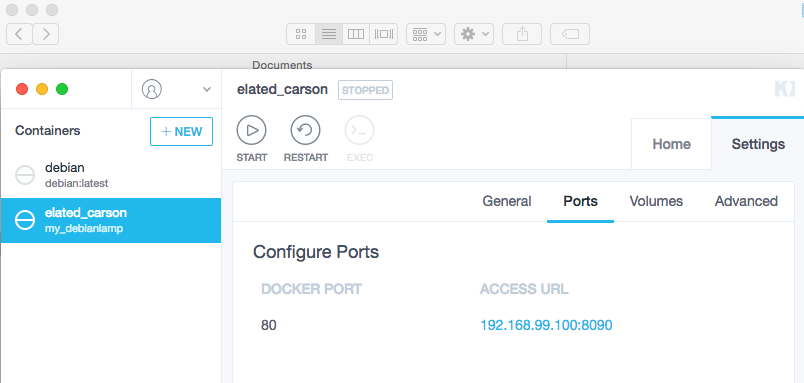Go forward in Finder
This screenshot has height=383, width=804.
[x=46, y=34]
